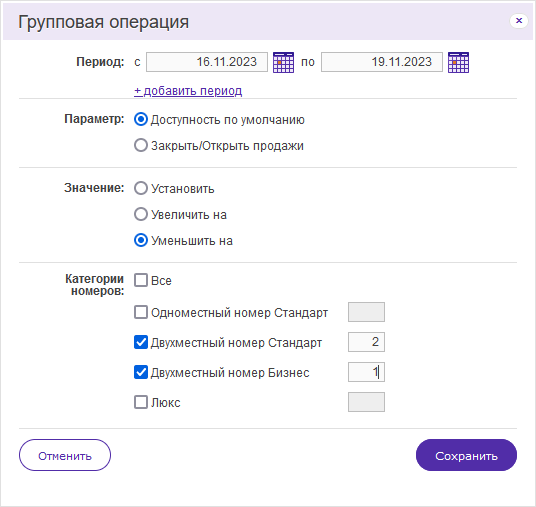This screenshot has width=536, height=507.
Task: Open calendar picker for end date
Action: click(x=458, y=62)
